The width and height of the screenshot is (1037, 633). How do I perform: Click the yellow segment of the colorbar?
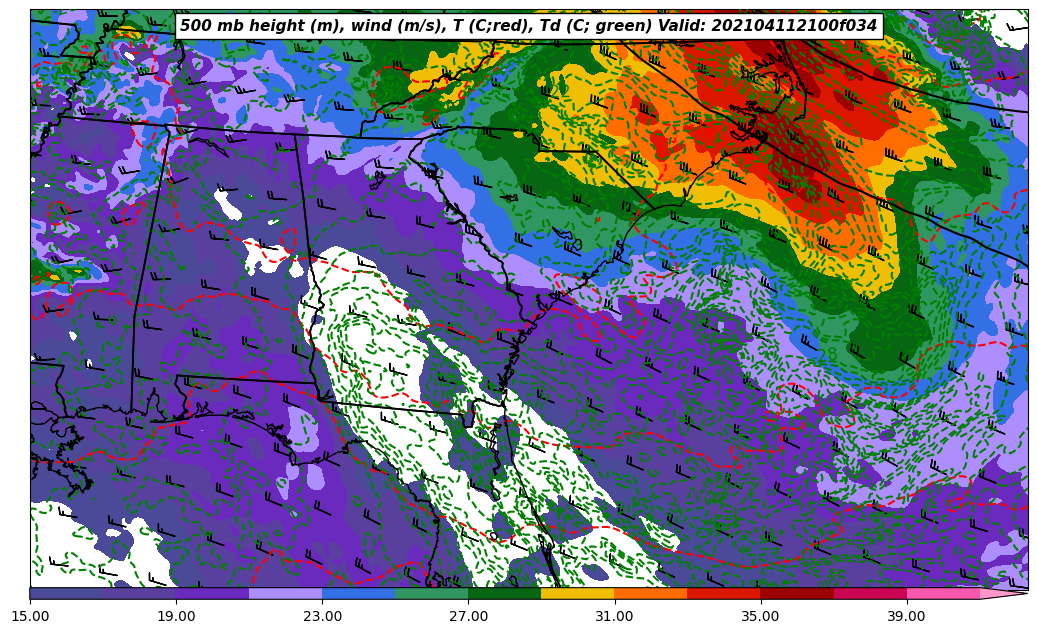(577, 593)
